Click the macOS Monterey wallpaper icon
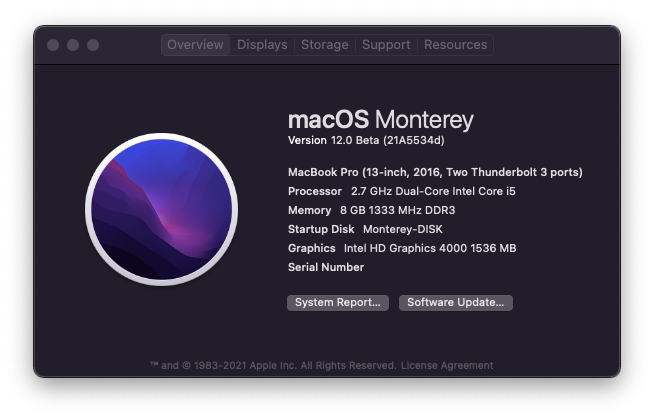The height and width of the screenshot is (419, 654). 162,209
